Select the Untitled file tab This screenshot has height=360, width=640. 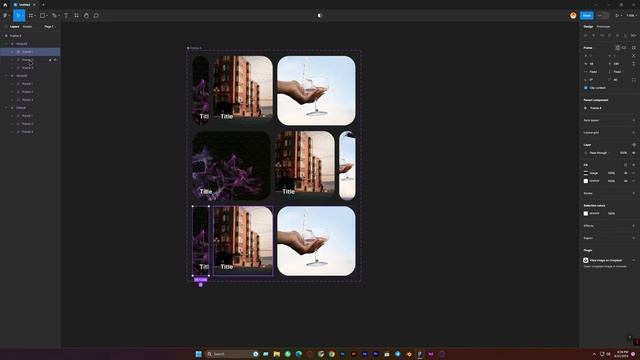point(24,4)
